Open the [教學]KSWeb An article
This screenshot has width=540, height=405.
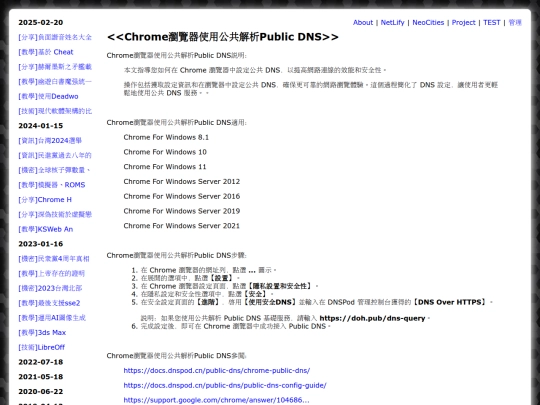click(45, 229)
